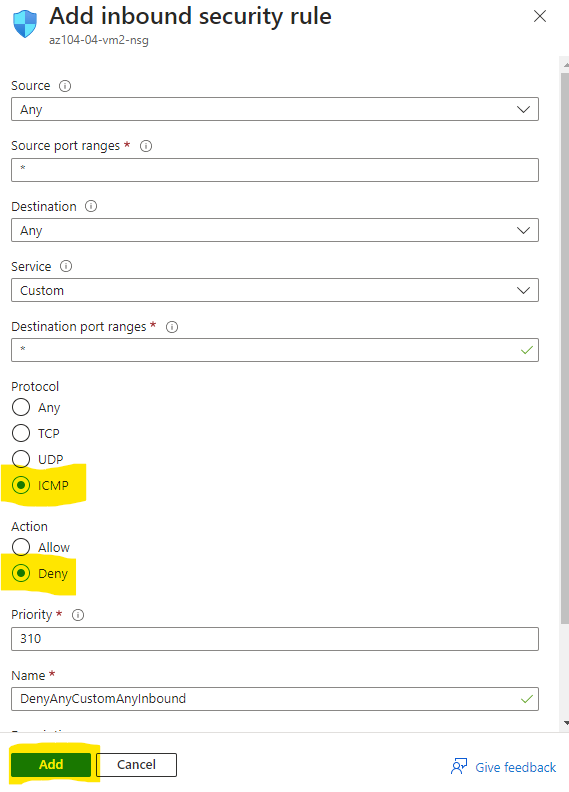The width and height of the screenshot is (569, 792).
Task: Click the Name field containing DenyAnyCustomAnyInbound
Action: pos(275,699)
